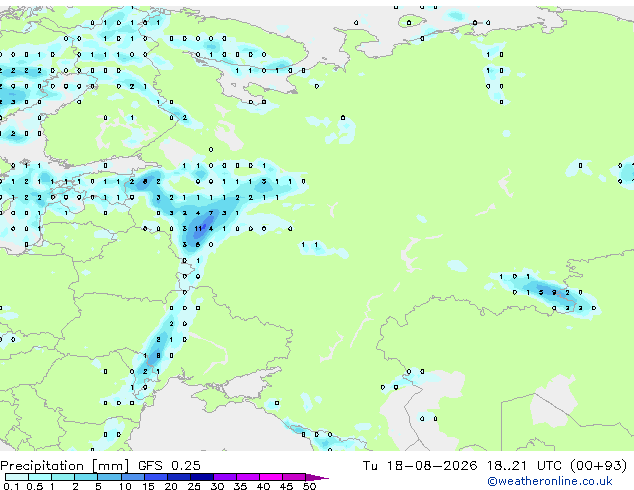Click the legend value '20'
Viewport: 634px width, 490px height.
tap(171, 486)
